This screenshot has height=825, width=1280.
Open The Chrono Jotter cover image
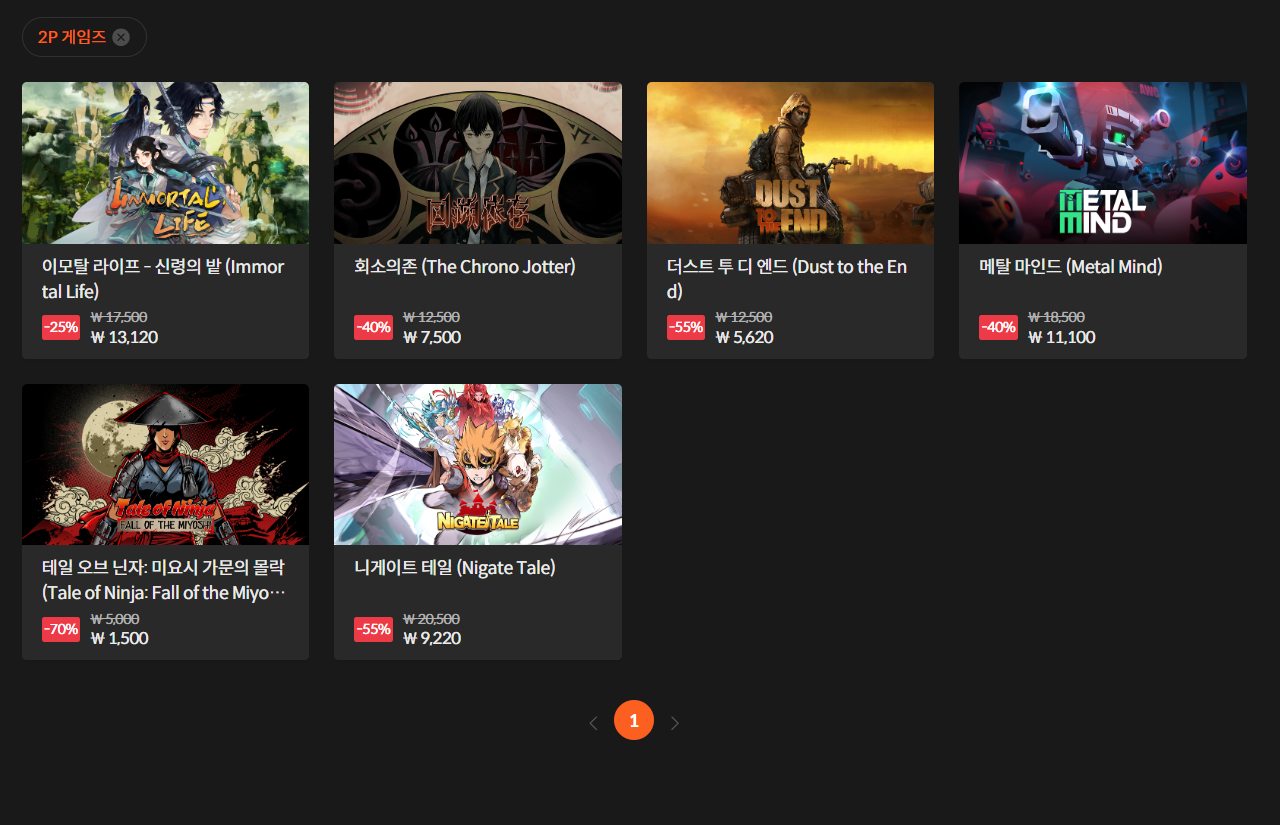point(478,163)
